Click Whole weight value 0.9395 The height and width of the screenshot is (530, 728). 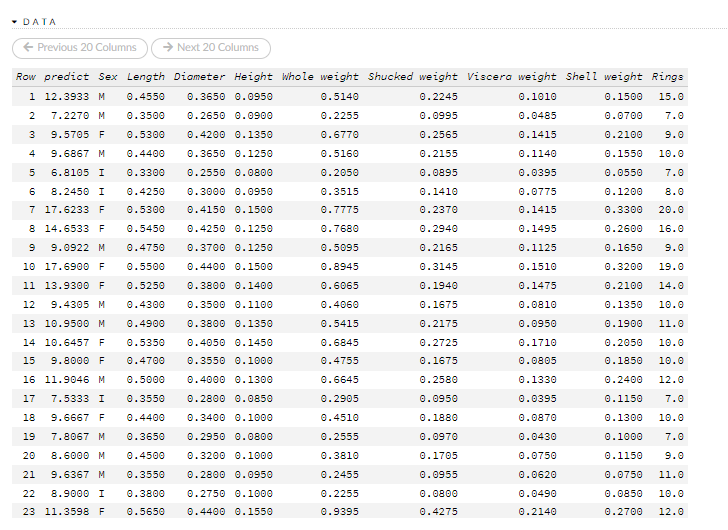click(x=339, y=512)
